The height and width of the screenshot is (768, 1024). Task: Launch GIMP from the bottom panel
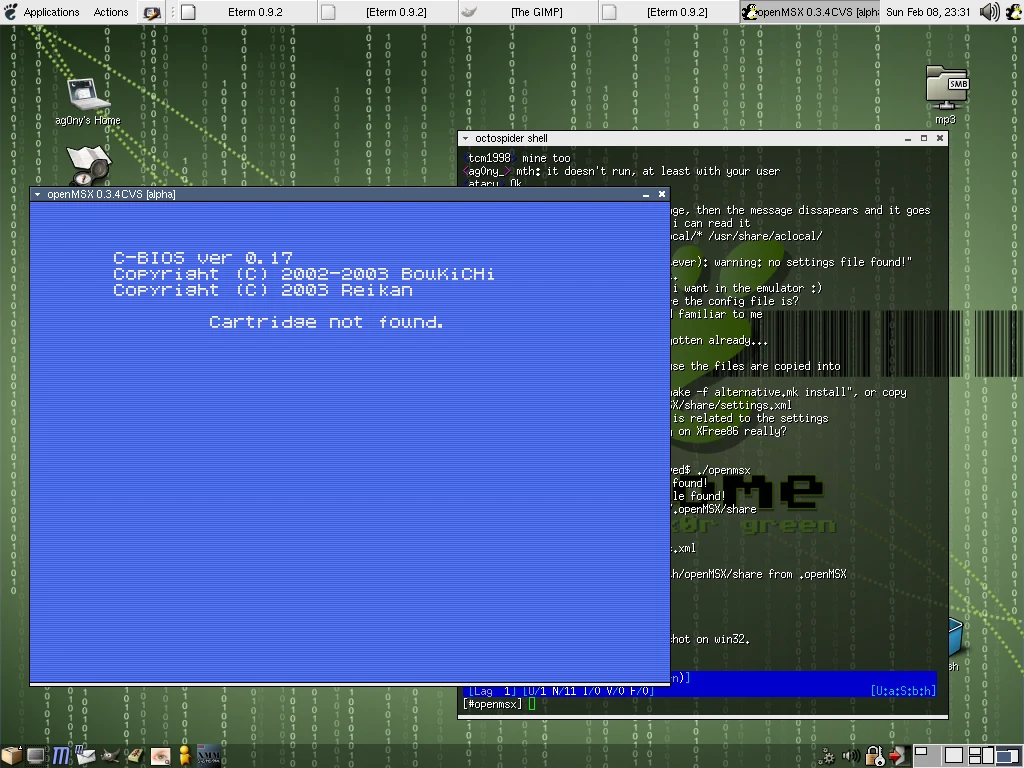pos(110,756)
